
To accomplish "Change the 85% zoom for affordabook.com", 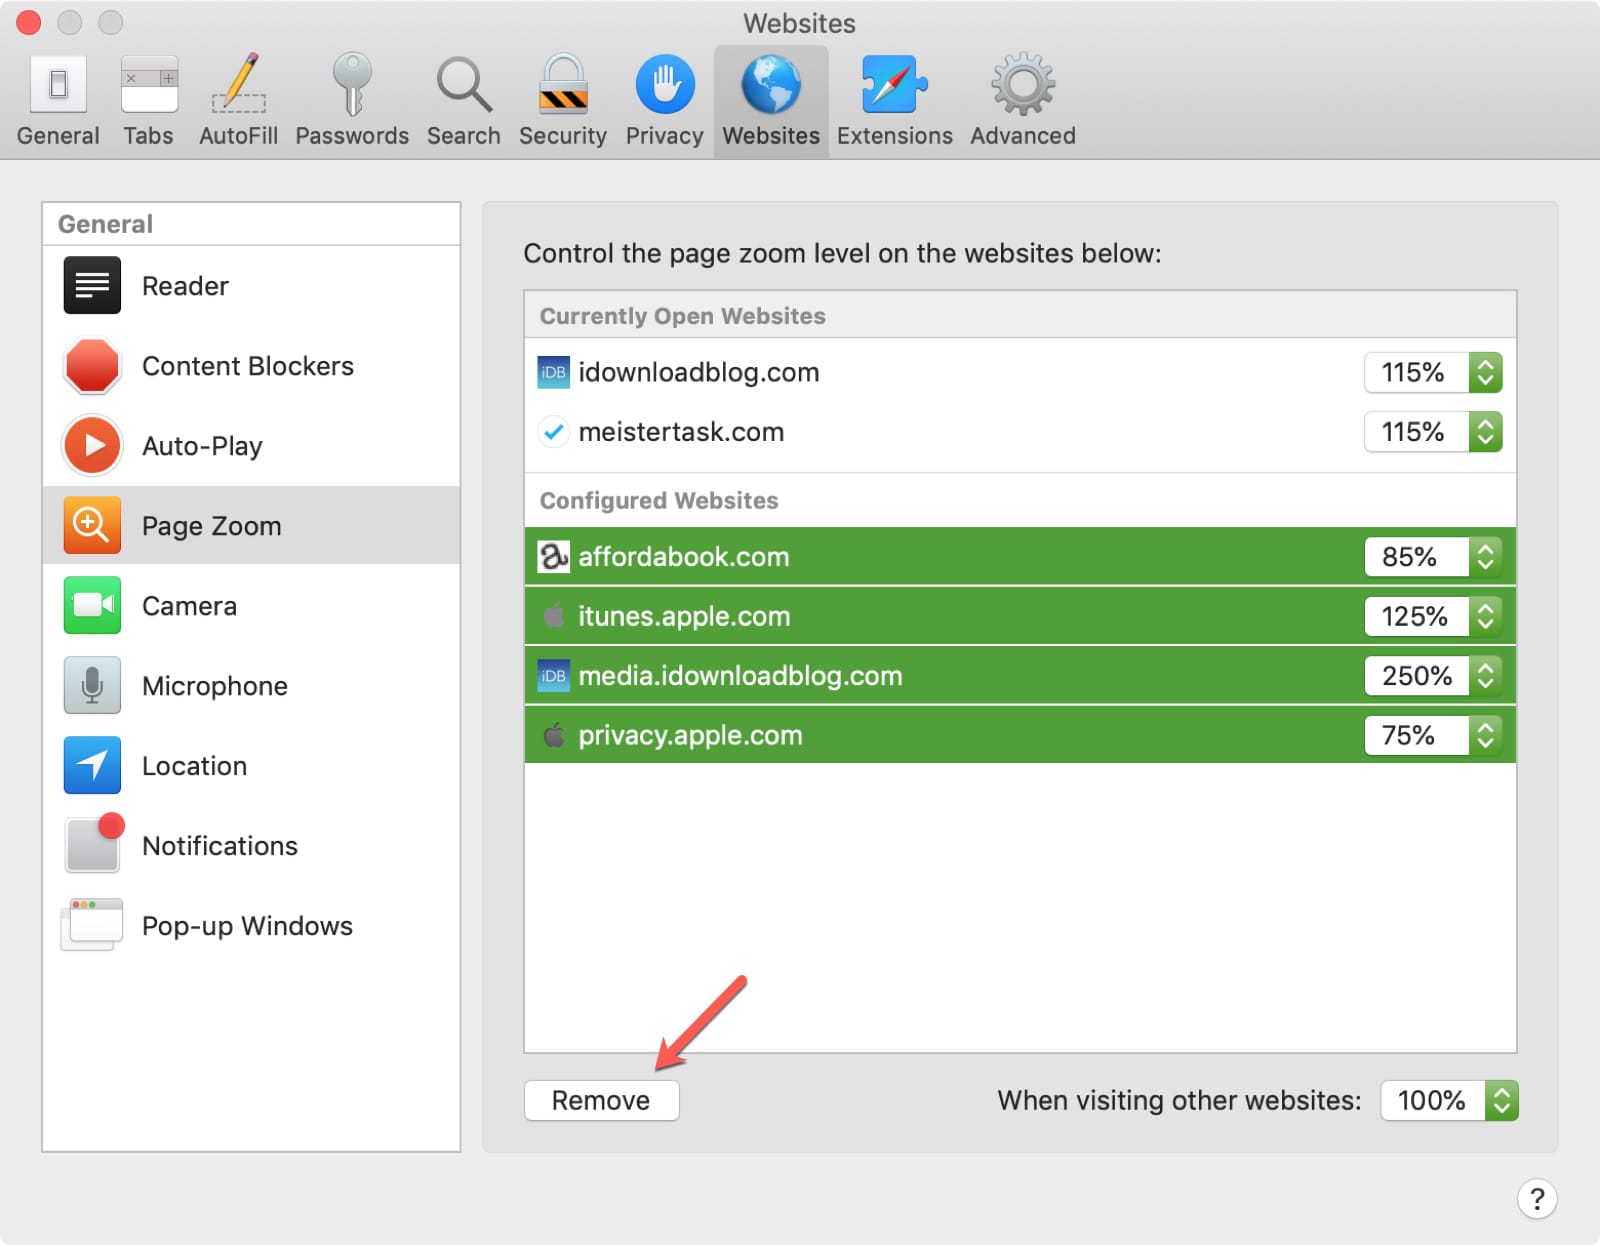I will [x=1433, y=556].
